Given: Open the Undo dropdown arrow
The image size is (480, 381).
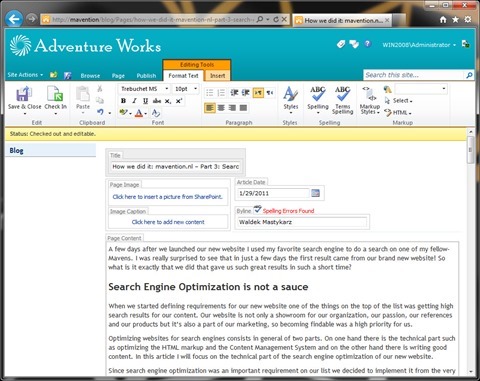Looking at the screenshot, I should (110, 113).
